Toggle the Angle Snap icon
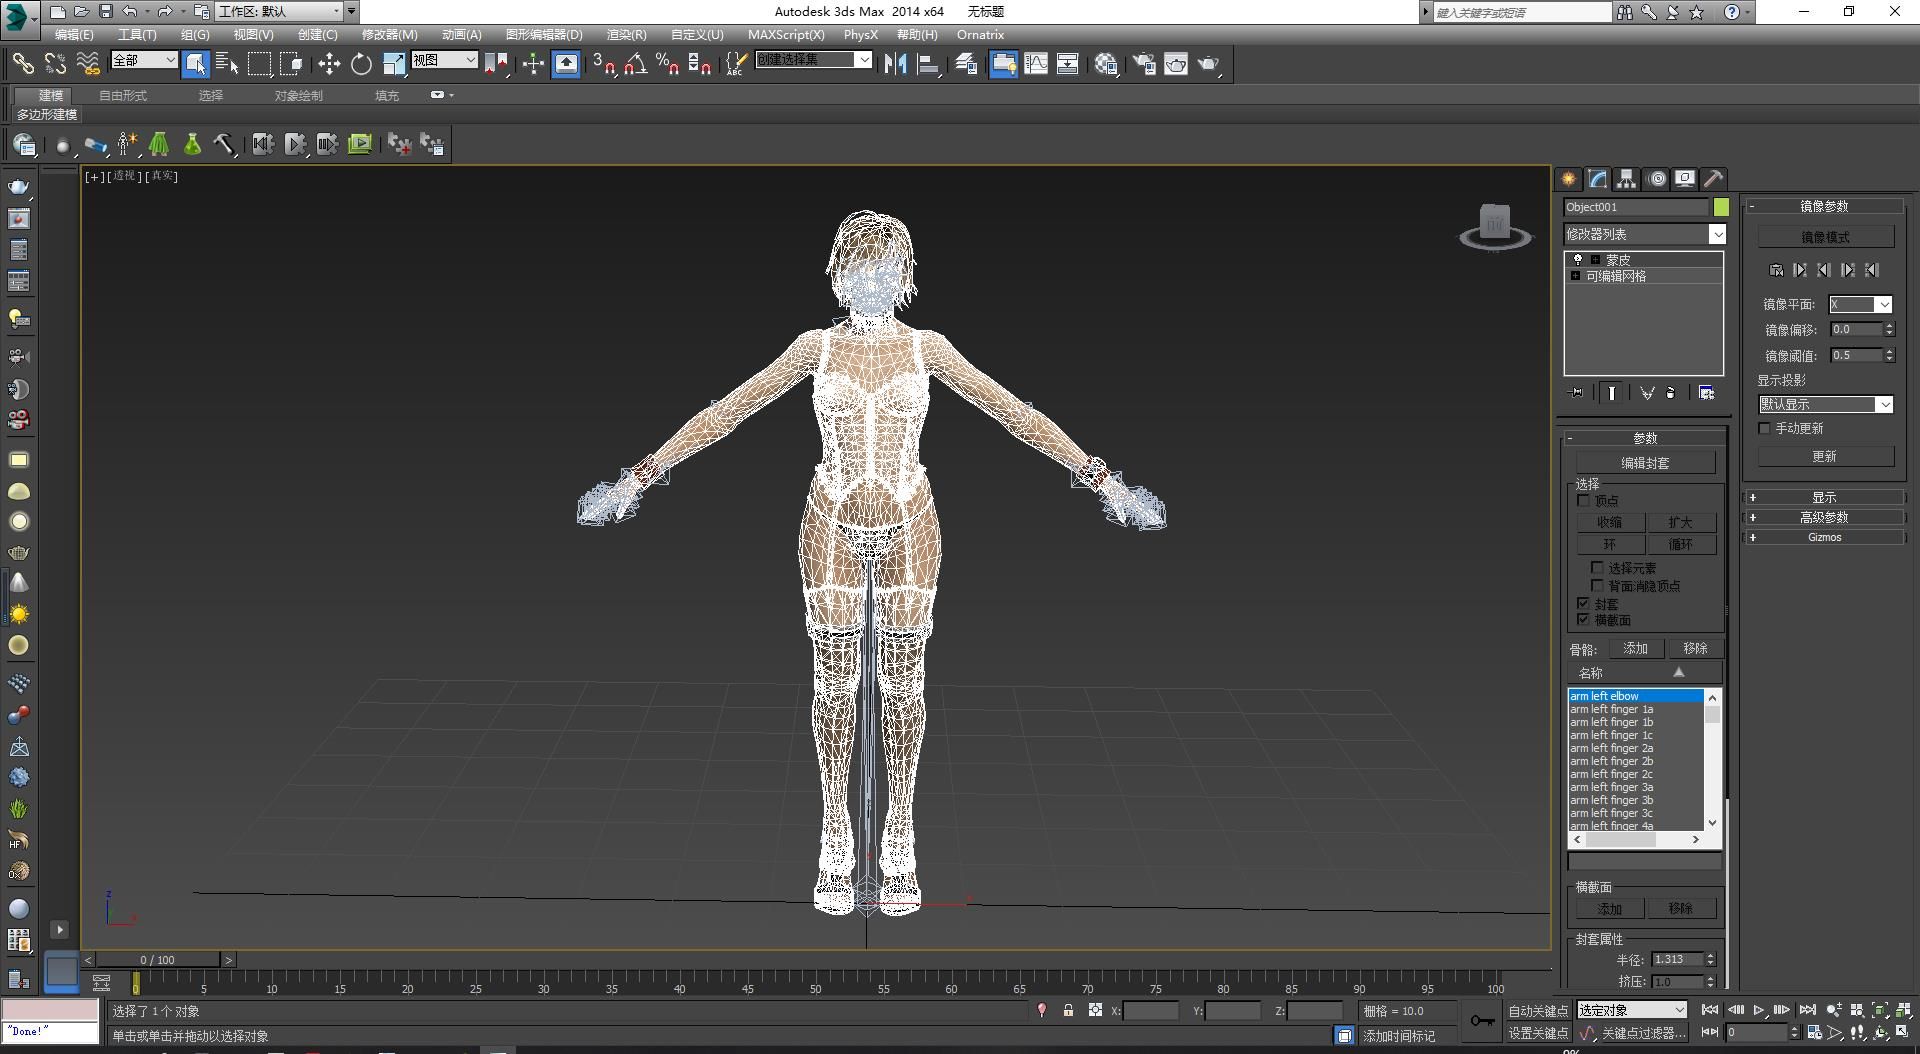 click(x=635, y=64)
